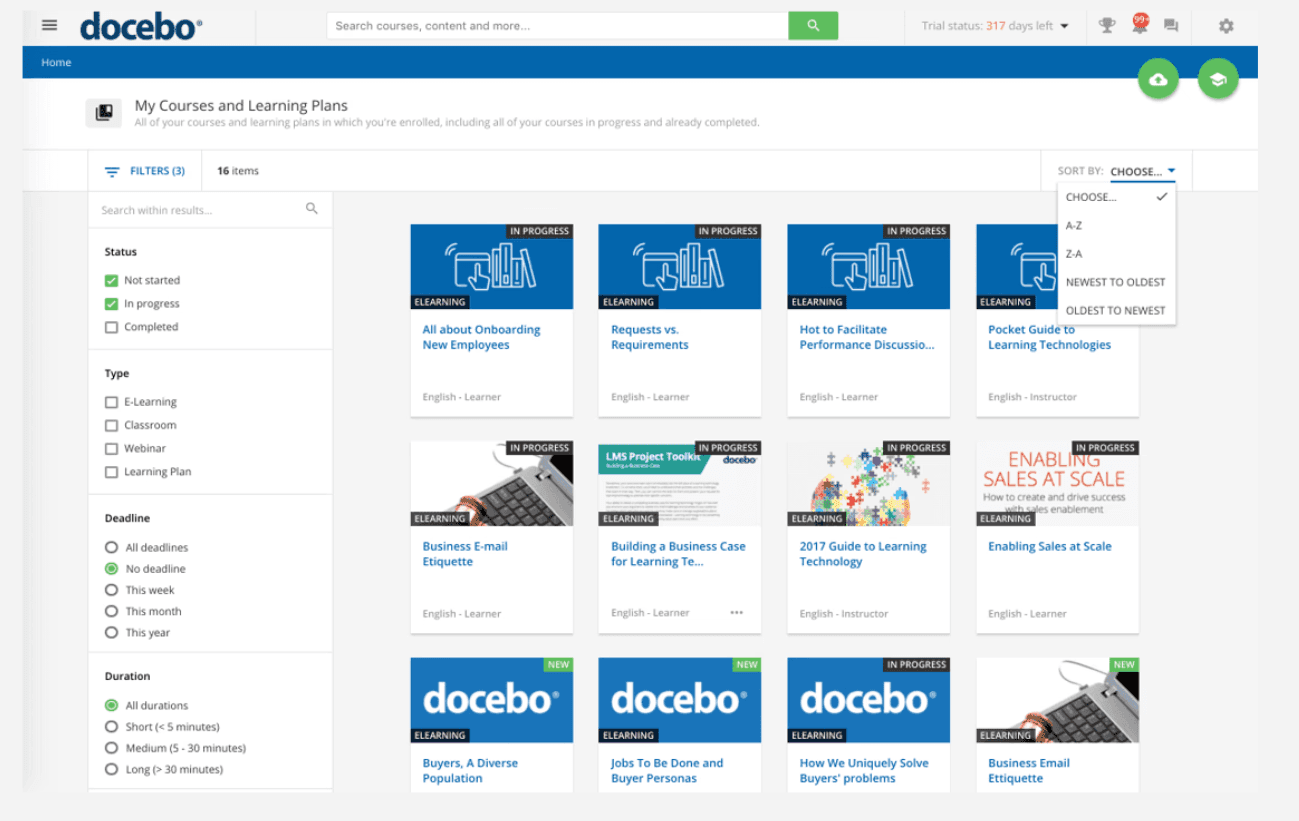Screen dimensions: 1299x821
Task: Enable the Classroom type filter
Action: pyautogui.click(x=111, y=425)
